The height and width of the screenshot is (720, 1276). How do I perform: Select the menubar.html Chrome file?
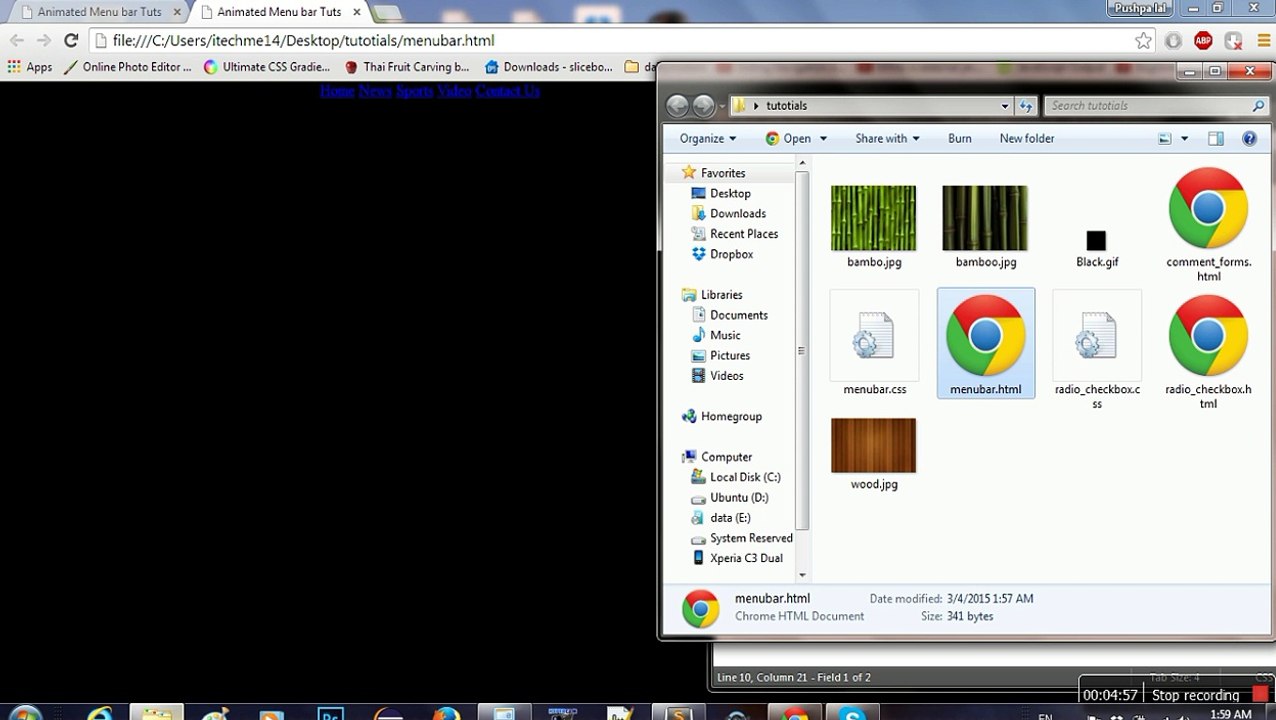coord(986,343)
